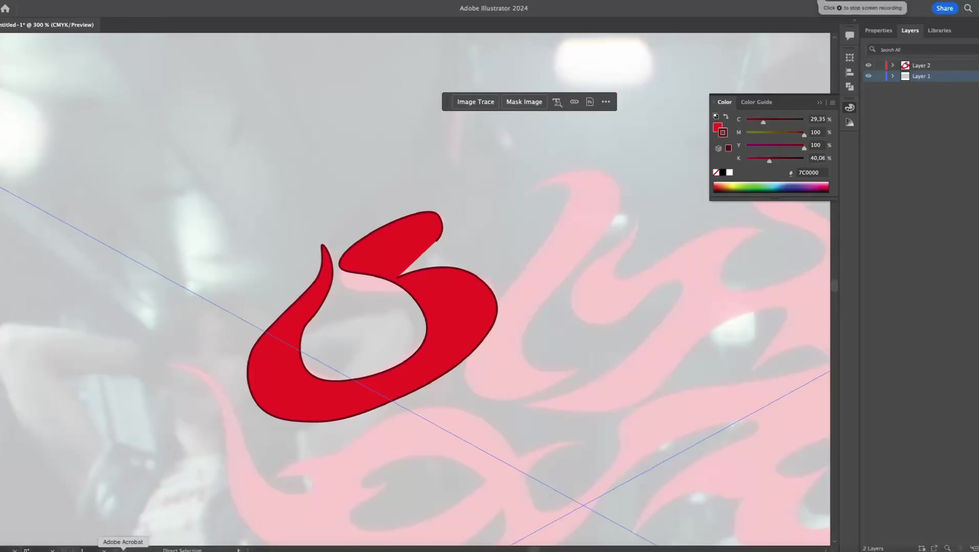
Task: Select the Layer 1 row name
Action: pyautogui.click(x=921, y=76)
